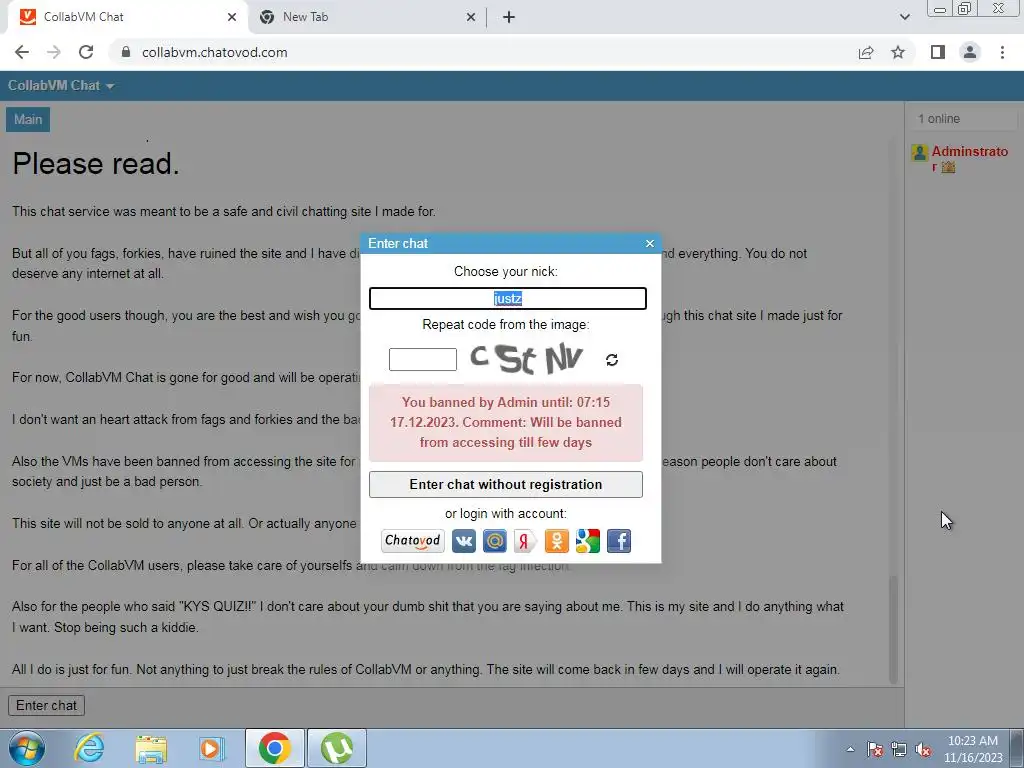This screenshot has width=1024, height=768.
Task: Click the VK login icon
Action: [464, 541]
